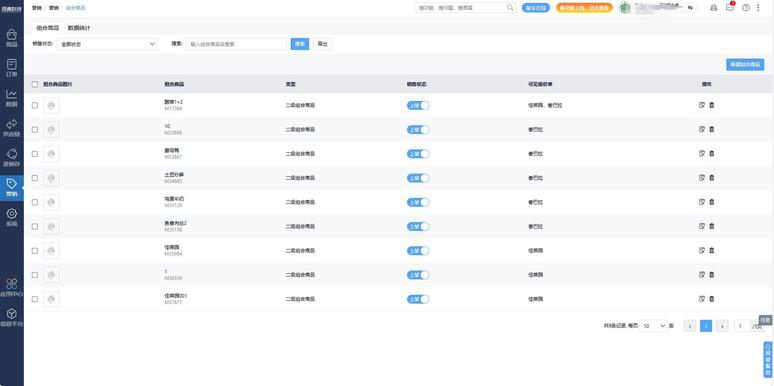
Task: Toggle the 上架 switch for M17384
Action: tap(418, 105)
